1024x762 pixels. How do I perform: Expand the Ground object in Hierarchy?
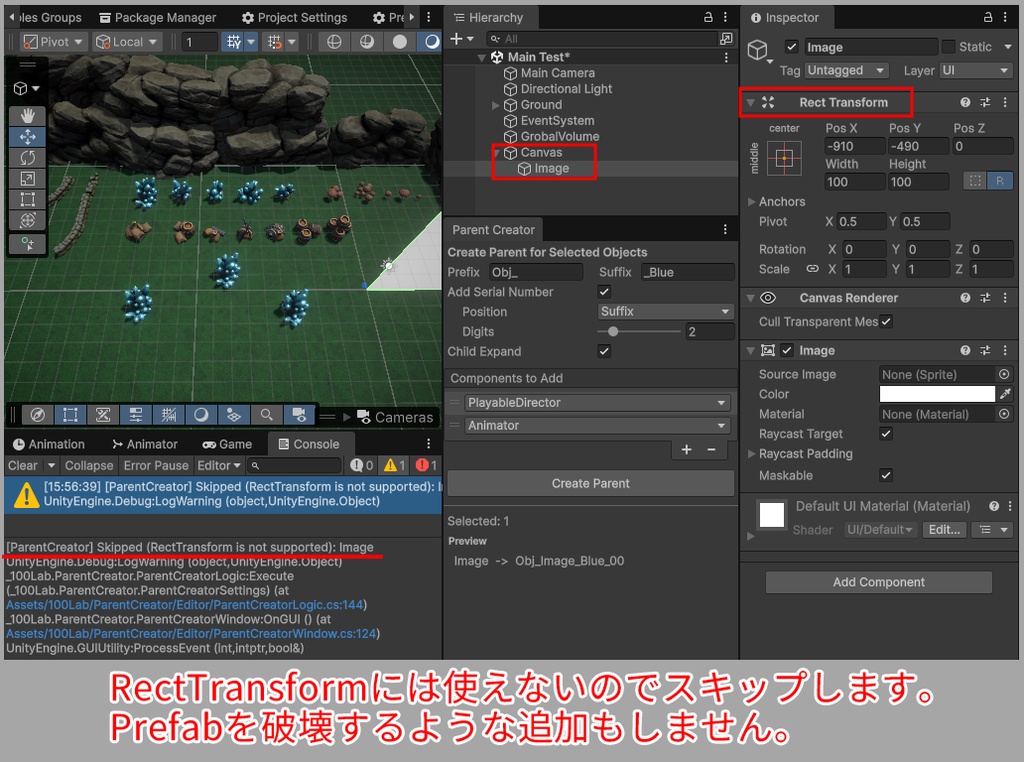tap(496, 105)
